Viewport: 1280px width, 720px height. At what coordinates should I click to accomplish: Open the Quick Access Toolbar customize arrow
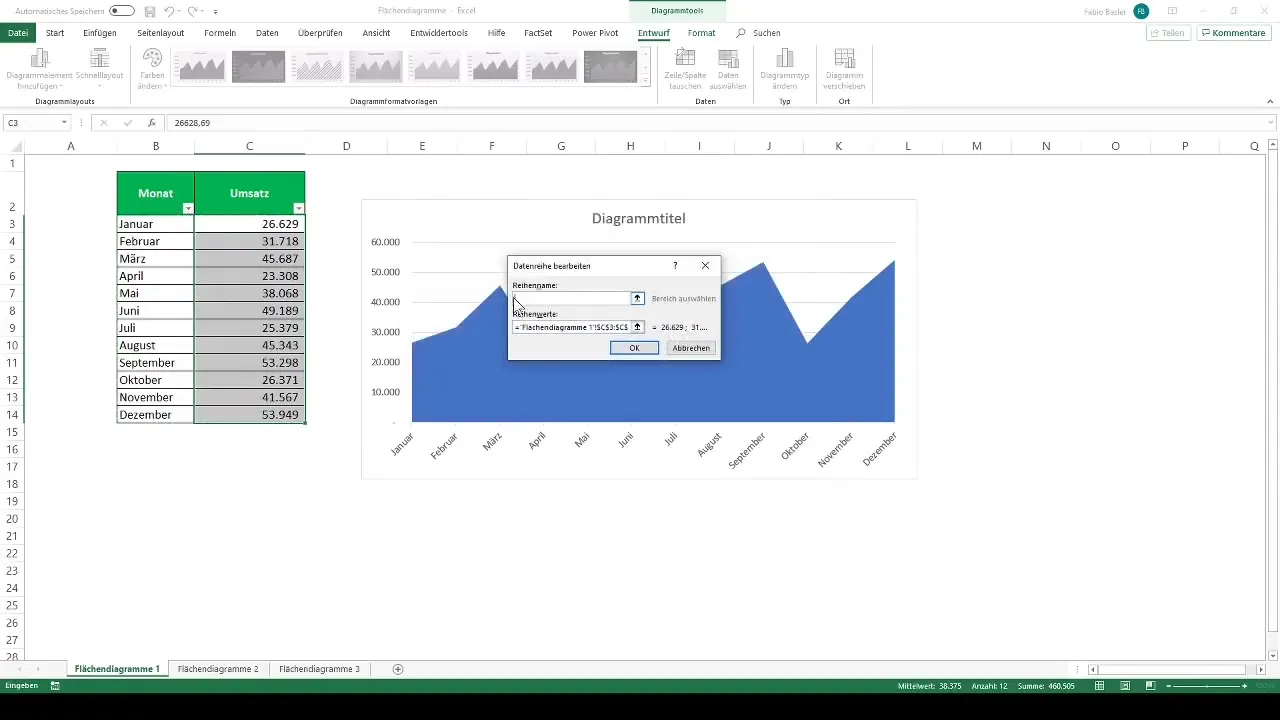tap(216, 11)
